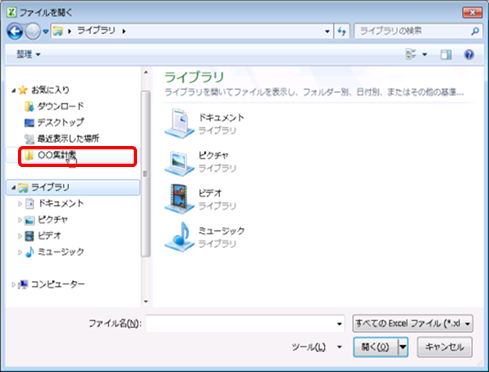Open 最近表示した場所 in favorites
The width and height of the screenshot is (489, 372).
point(68,138)
